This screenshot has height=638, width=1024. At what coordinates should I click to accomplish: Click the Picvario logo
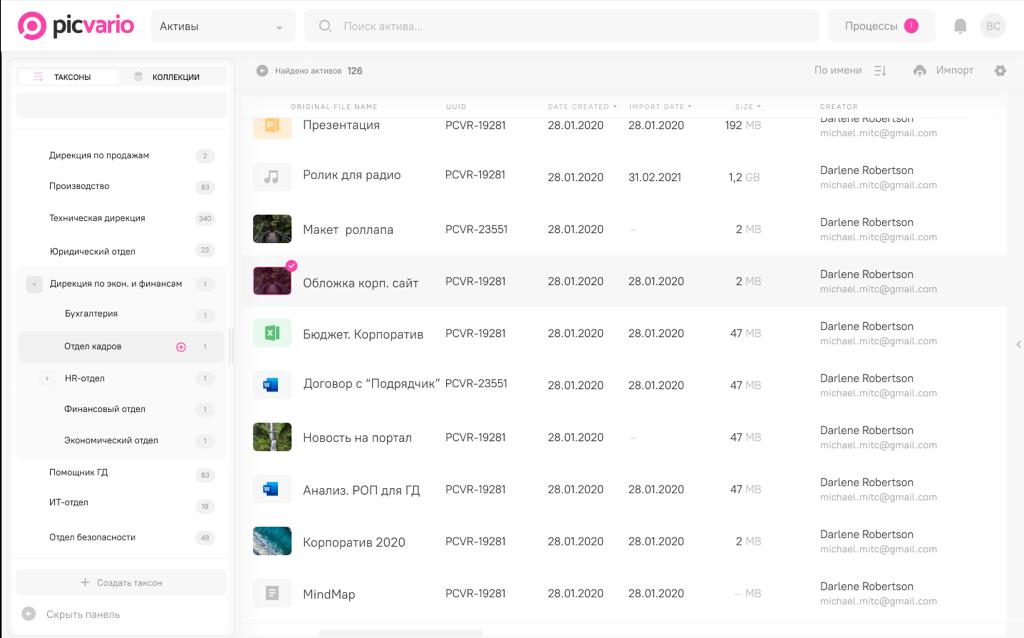(x=76, y=26)
